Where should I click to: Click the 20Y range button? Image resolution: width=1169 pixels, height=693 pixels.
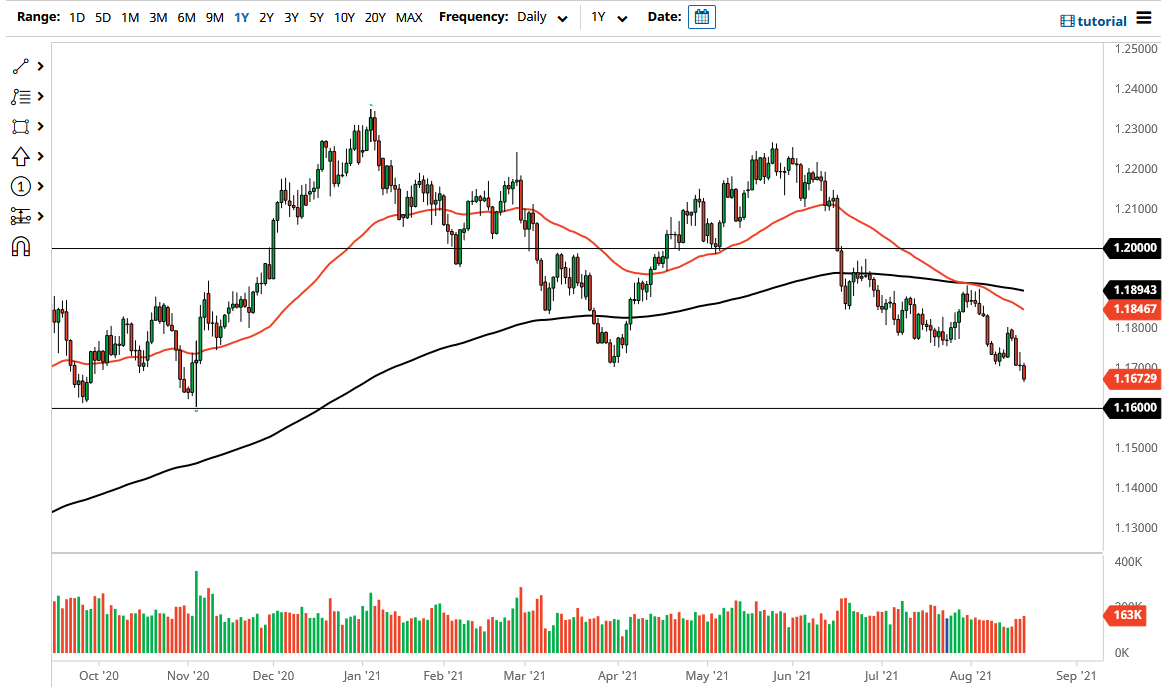375,17
